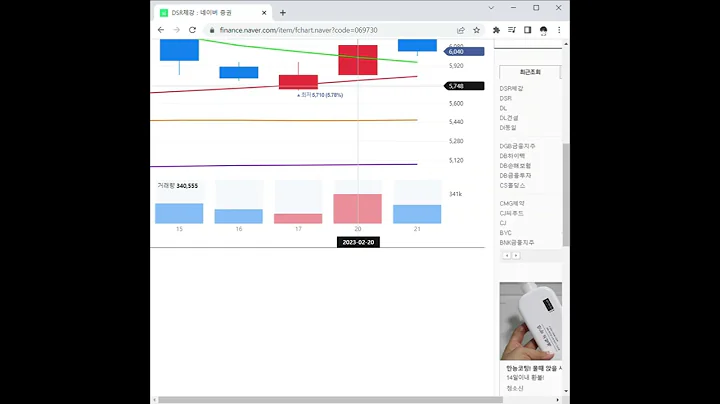The width and height of the screenshot is (720, 404).
Task: Open a new browser tab
Action: [283, 13]
